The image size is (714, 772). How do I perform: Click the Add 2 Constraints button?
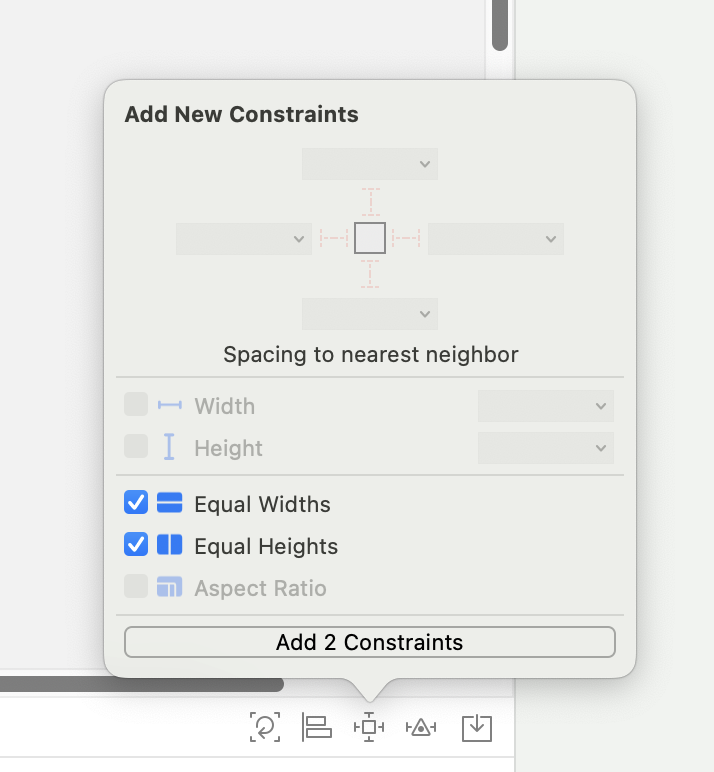click(x=370, y=642)
